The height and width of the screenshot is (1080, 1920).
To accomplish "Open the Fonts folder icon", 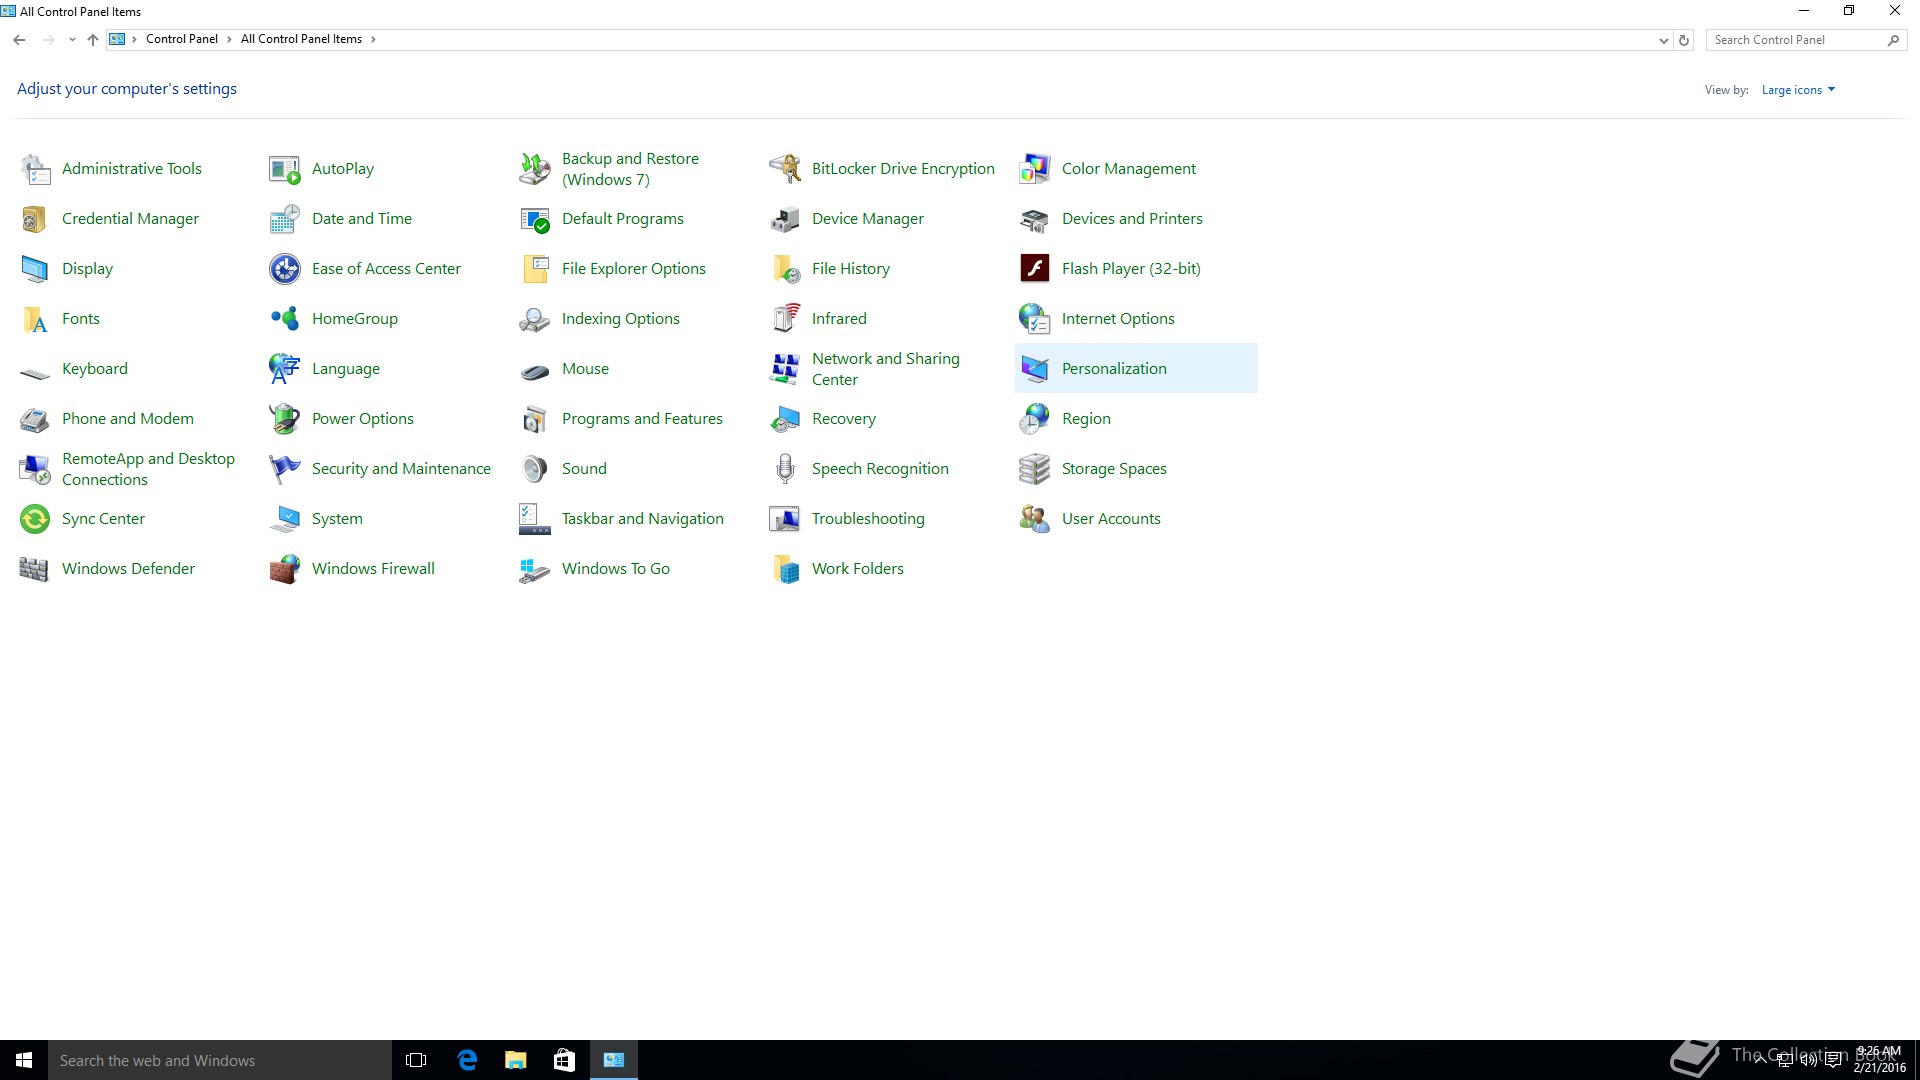I will (35, 319).
